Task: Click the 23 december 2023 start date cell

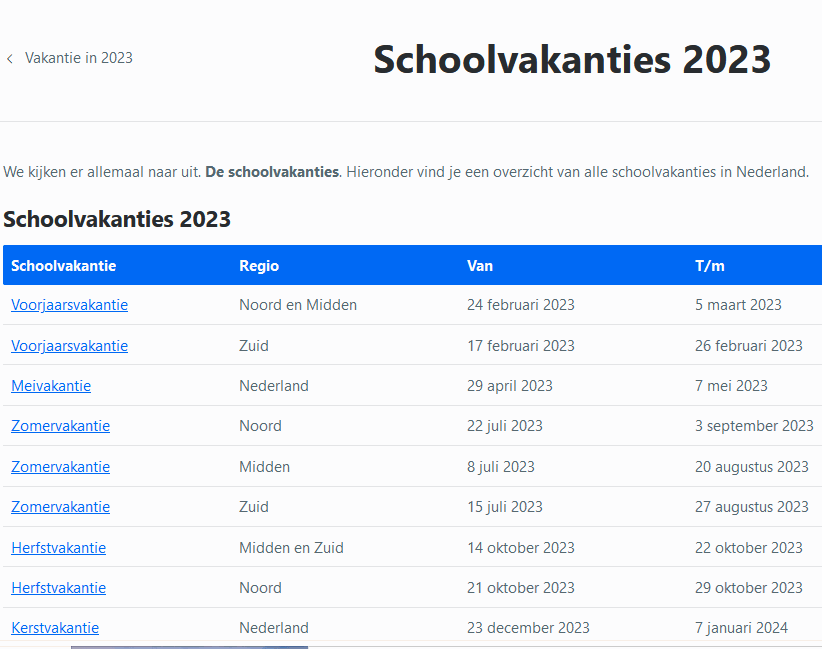Action: 528,628
